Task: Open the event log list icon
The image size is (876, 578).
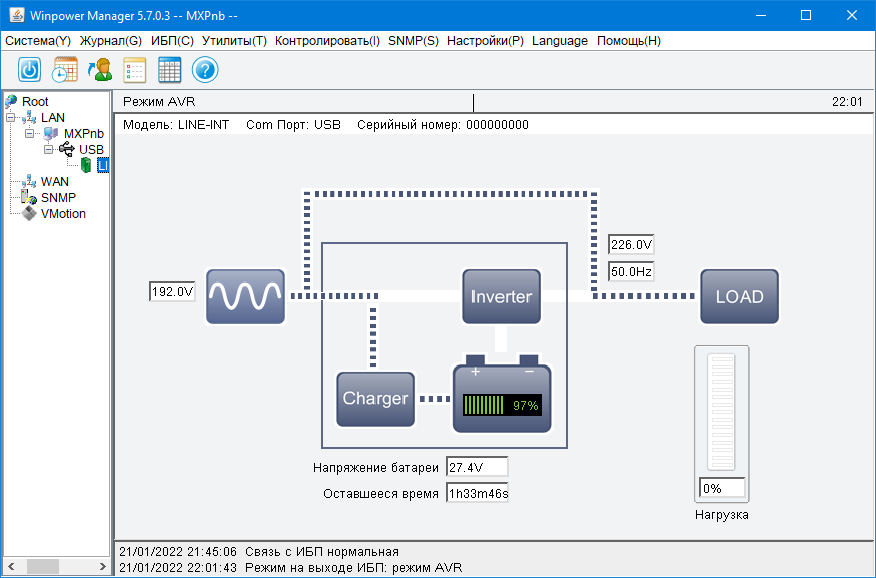Action: coord(135,70)
